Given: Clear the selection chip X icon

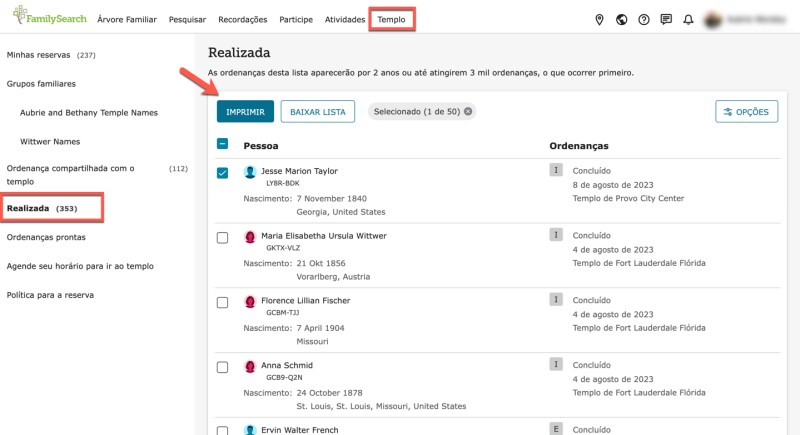Looking at the screenshot, I should [x=468, y=111].
